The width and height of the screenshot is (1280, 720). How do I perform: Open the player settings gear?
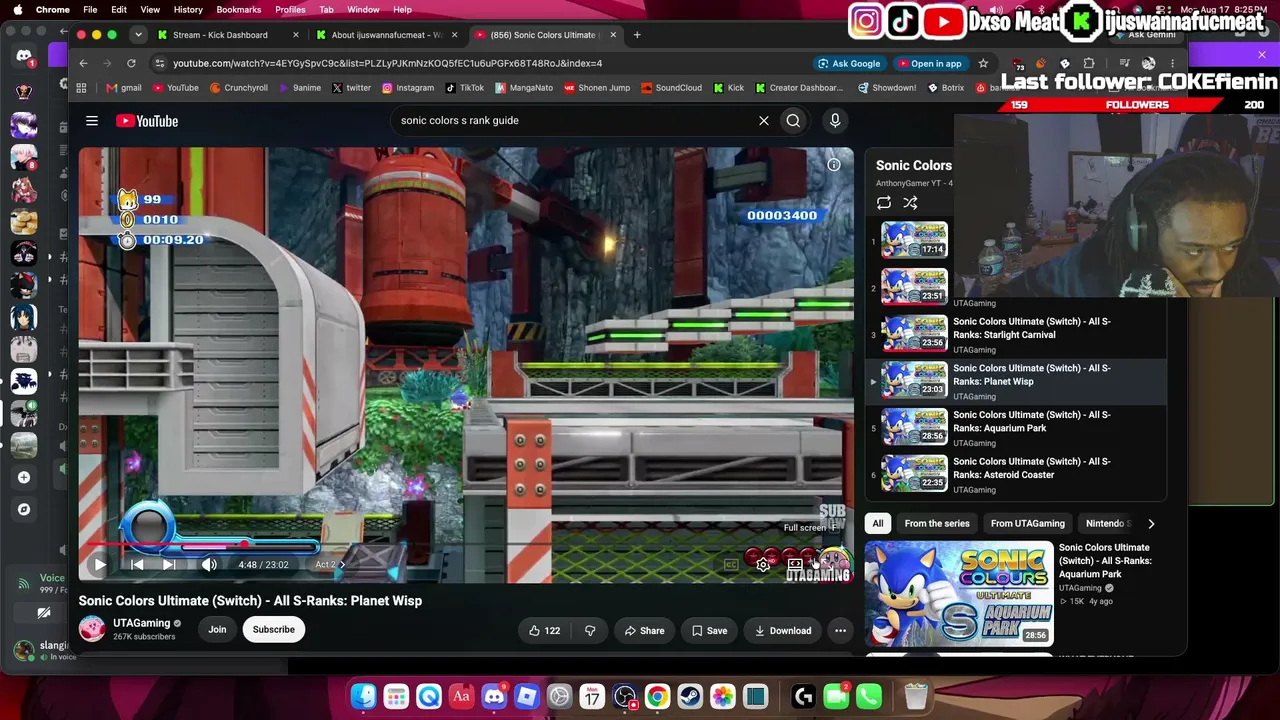click(x=763, y=565)
